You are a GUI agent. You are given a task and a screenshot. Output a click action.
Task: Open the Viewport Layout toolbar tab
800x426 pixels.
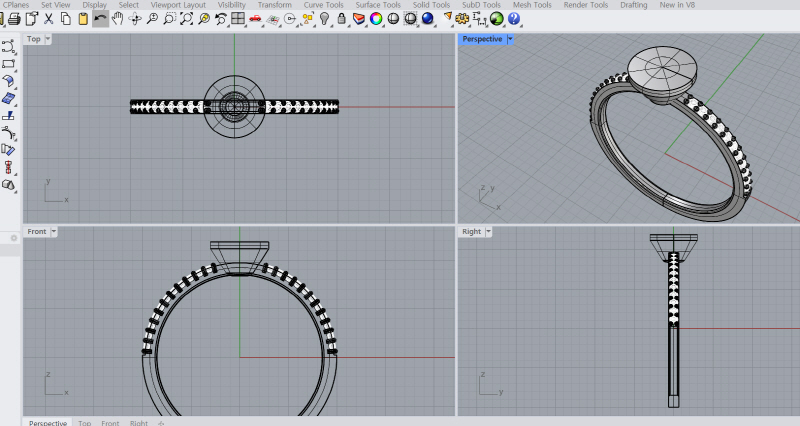[x=178, y=5]
